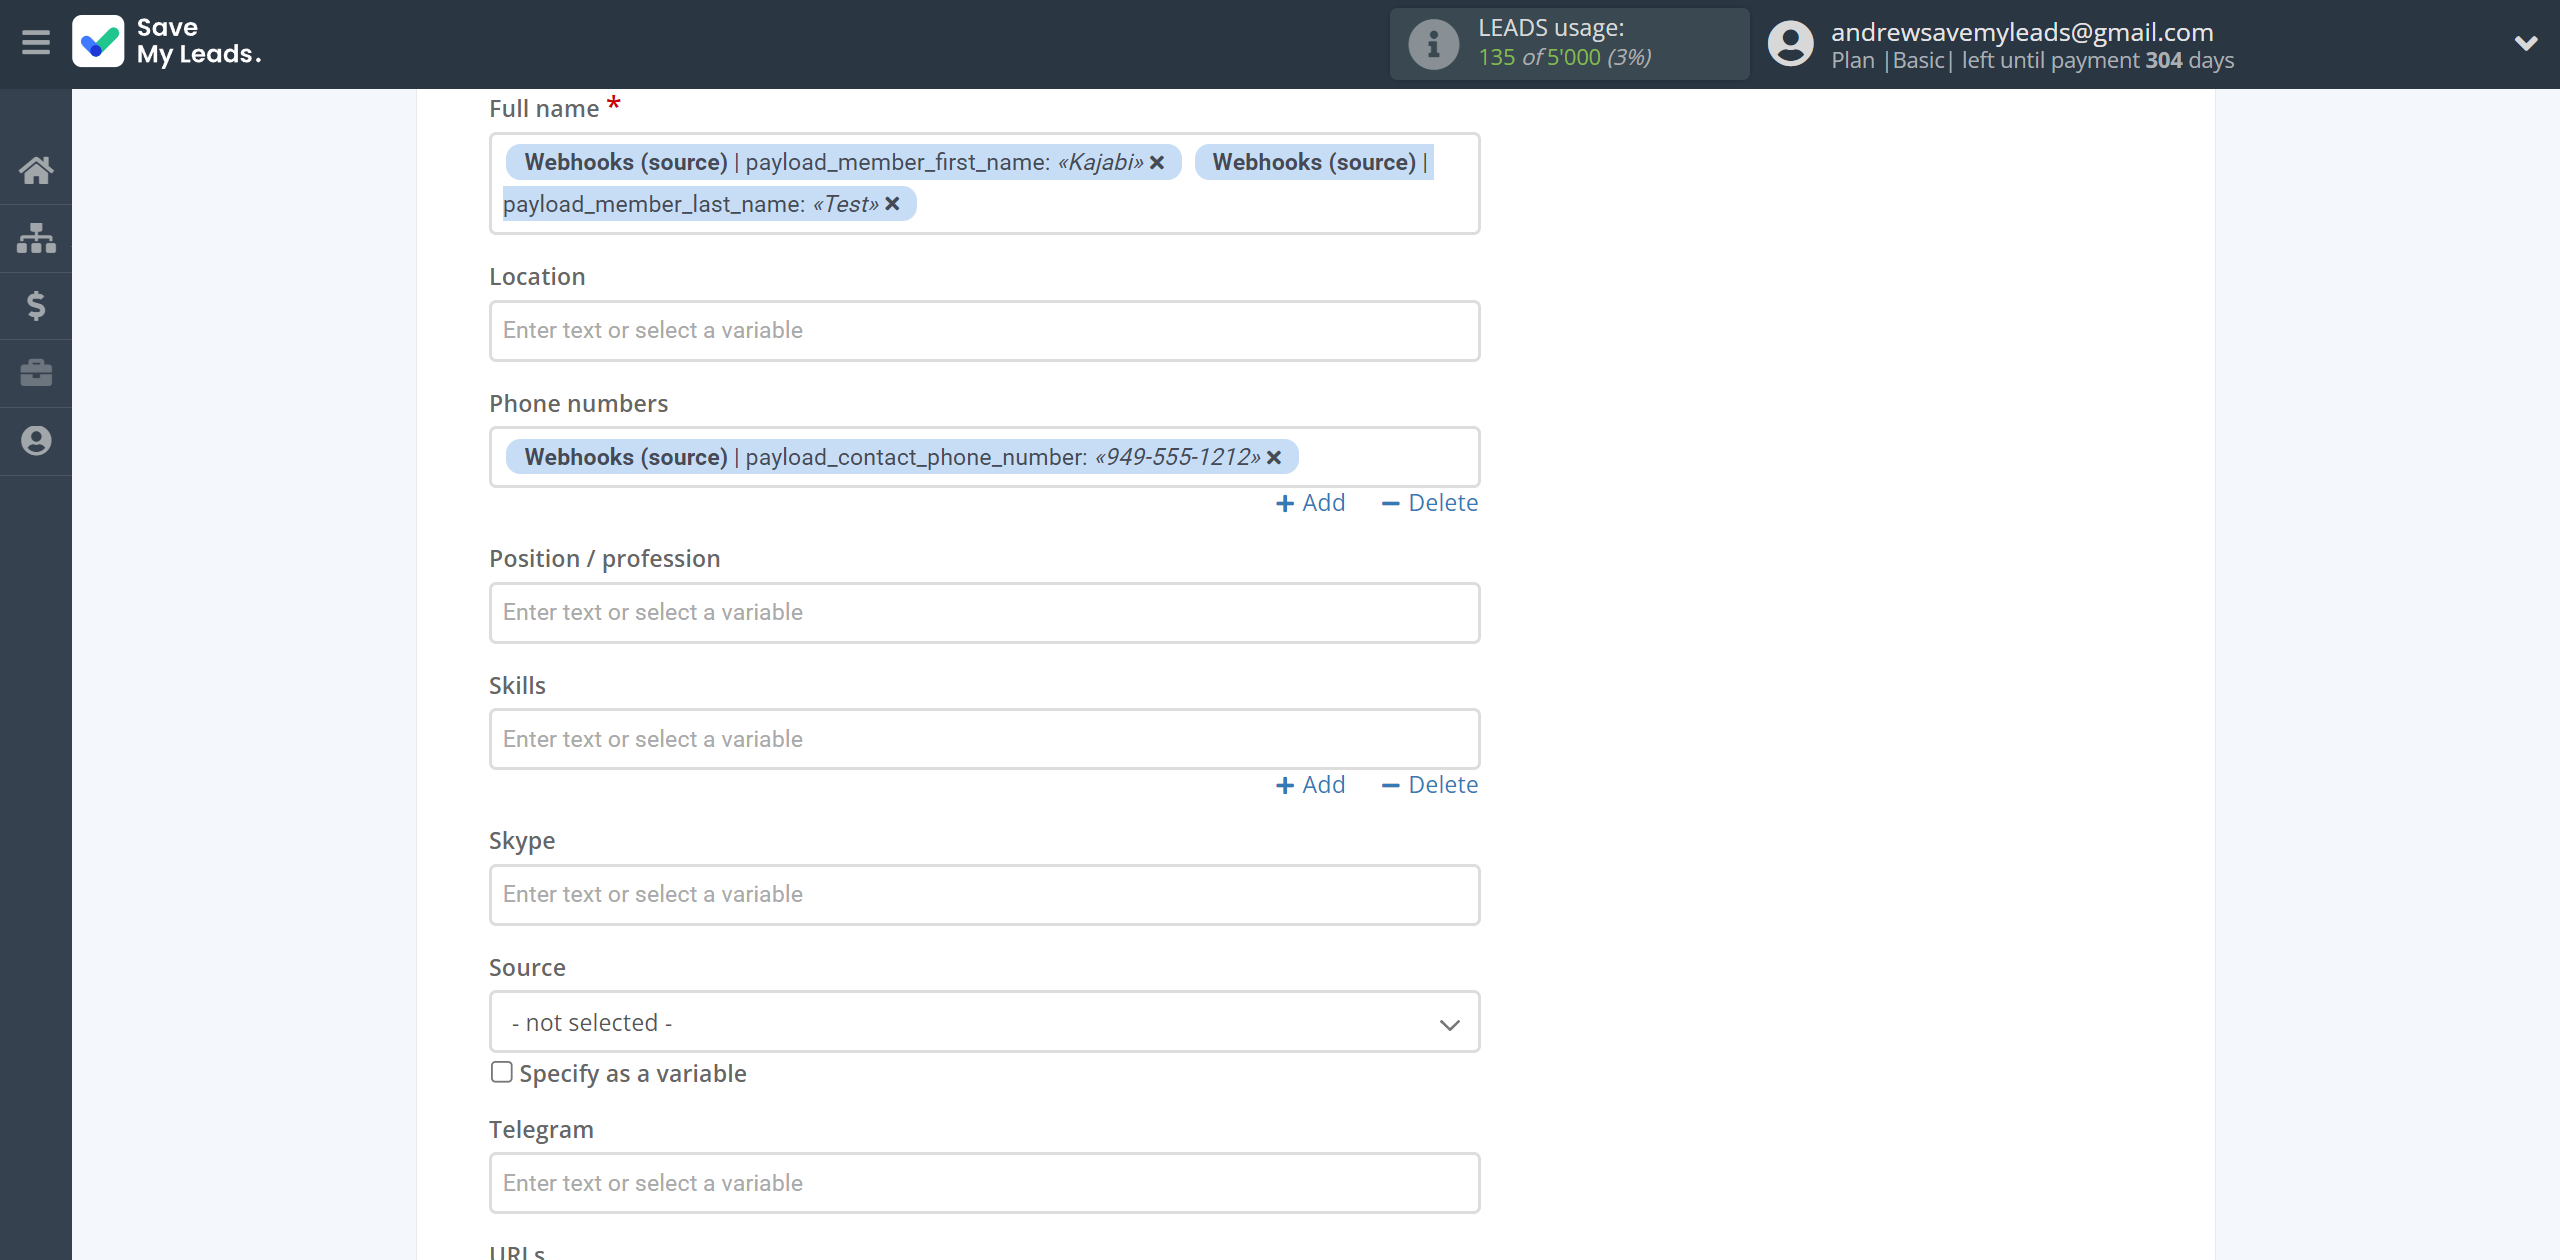Remove the payload_contact_phone_number tag

coord(1274,457)
